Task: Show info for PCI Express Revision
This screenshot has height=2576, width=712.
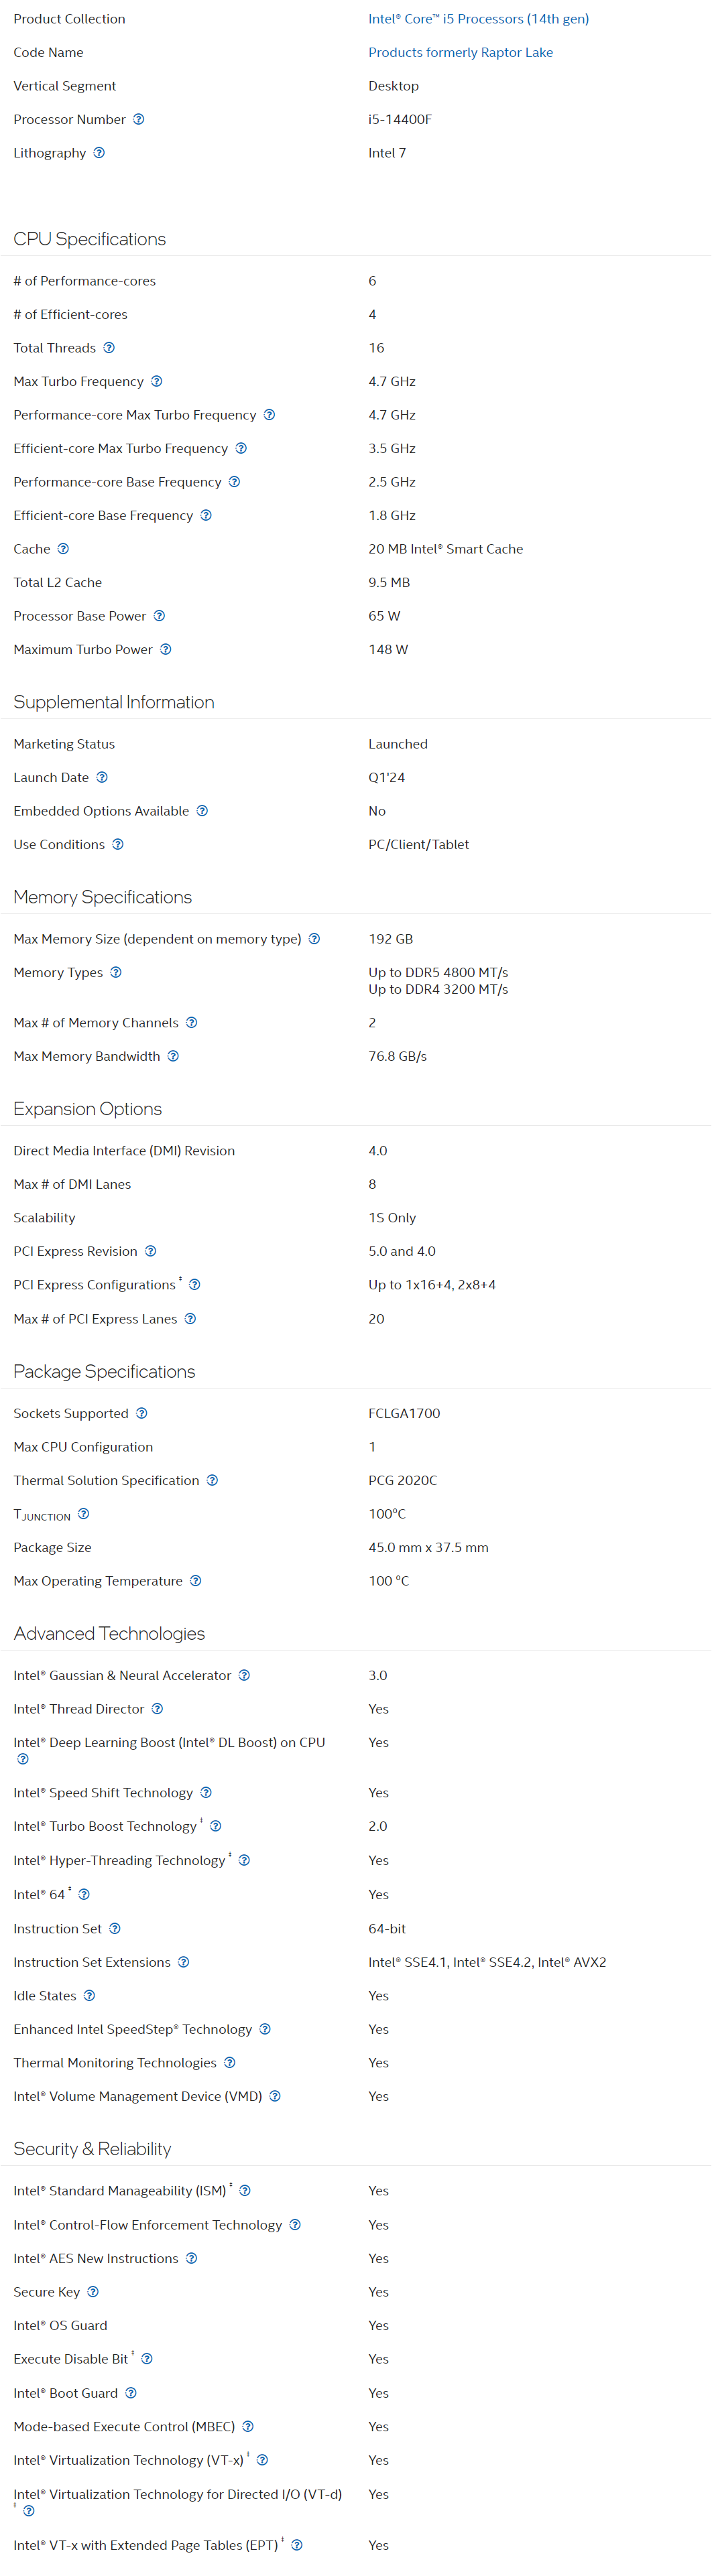Action: tap(151, 1251)
